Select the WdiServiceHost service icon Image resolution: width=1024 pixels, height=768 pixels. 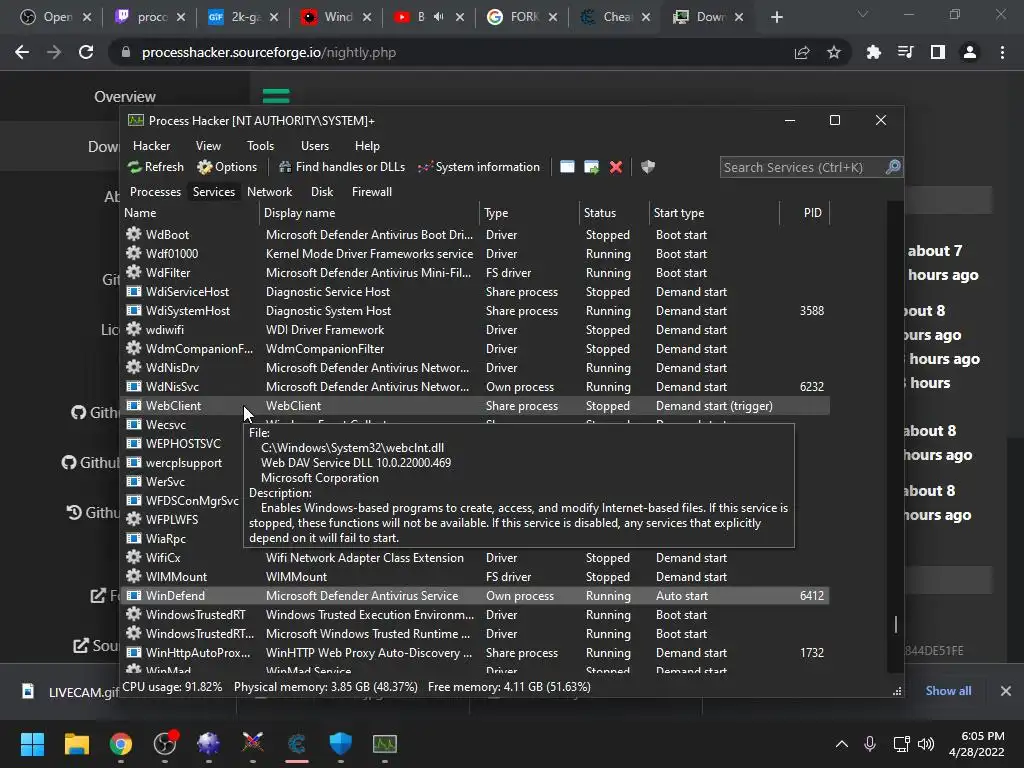pos(134,291)
